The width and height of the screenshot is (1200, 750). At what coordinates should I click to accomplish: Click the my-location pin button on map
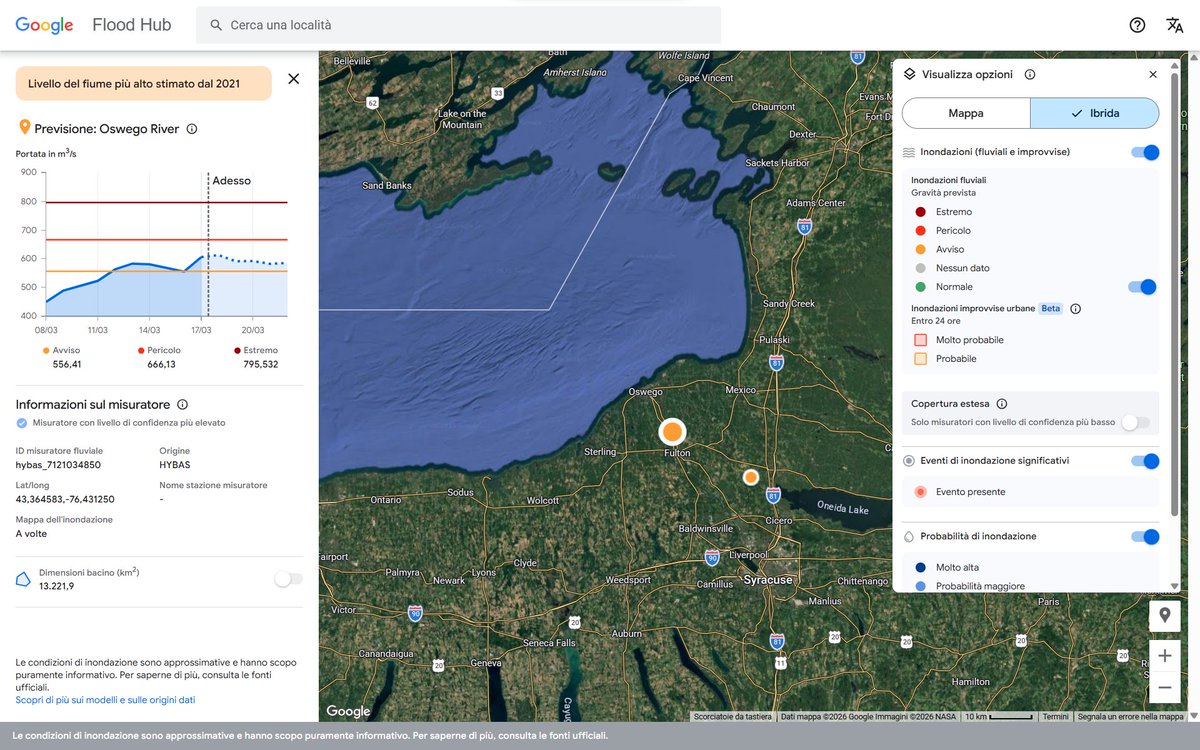click(1165, 616)
